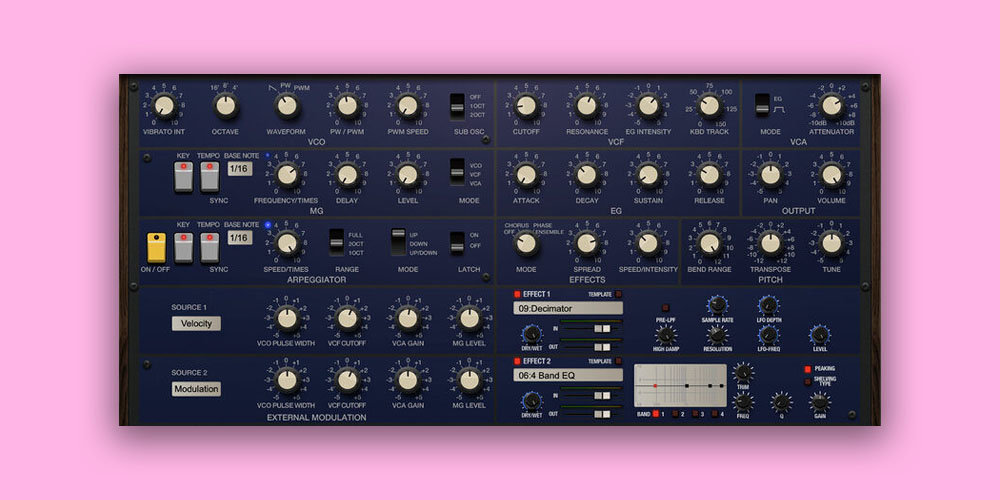1000x500 pixels.
Task: Enable the Pre-LPF button in Effect 1
Action: point(665,308)
